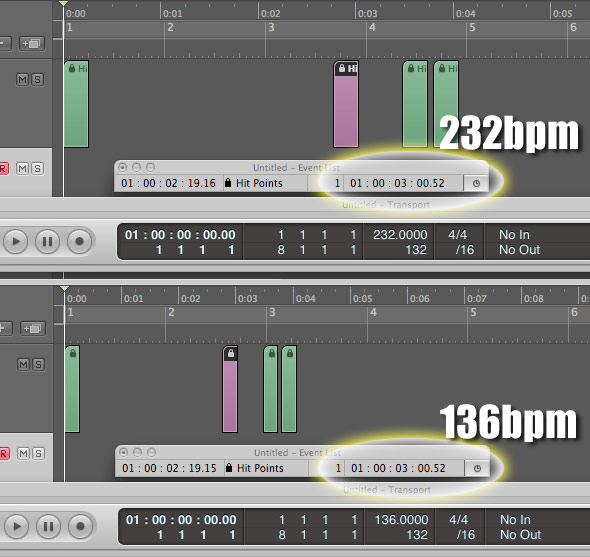Click bar 3 marker in lower ruler
This screenshot has height=557, width=590.
272,312
